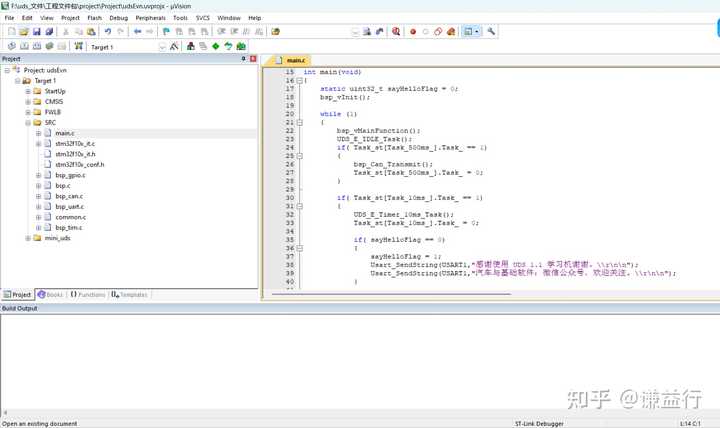Click the Navigate Back blue arrow icon

tap(137, 32)
